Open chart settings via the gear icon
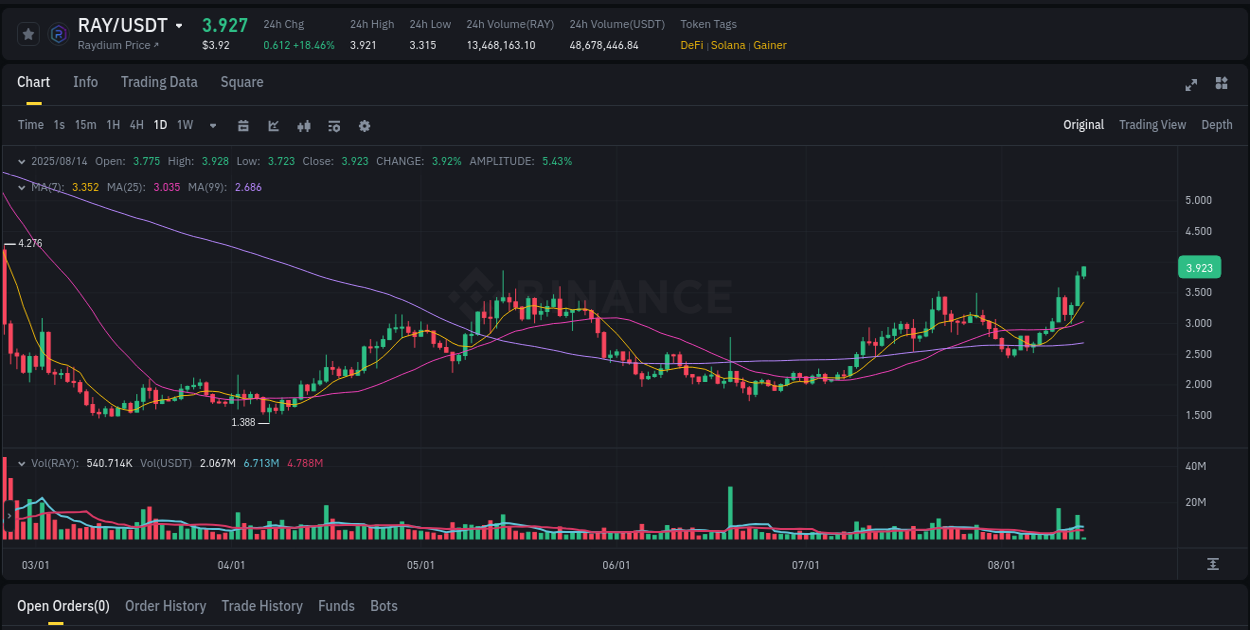 tap(364, 126)
